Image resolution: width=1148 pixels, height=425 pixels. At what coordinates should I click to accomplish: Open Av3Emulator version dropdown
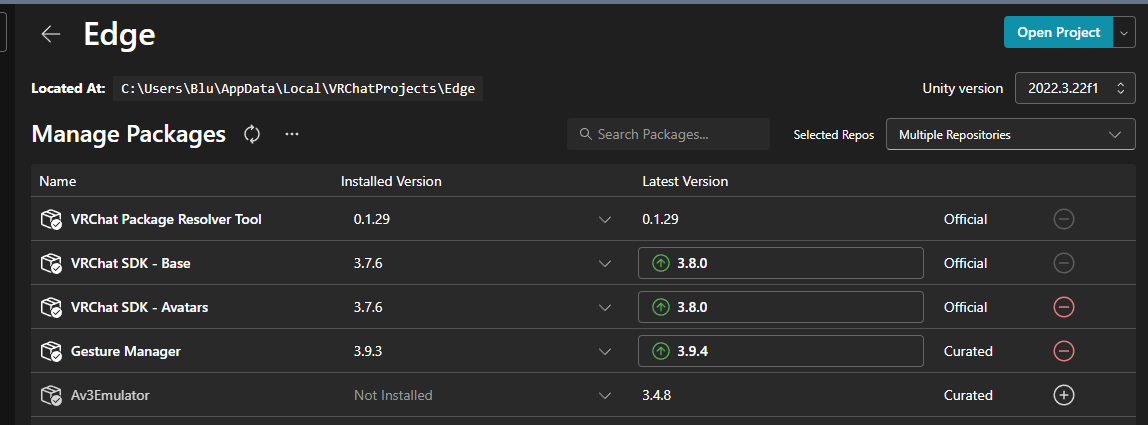pyautogui.click(x=604, y=395)
